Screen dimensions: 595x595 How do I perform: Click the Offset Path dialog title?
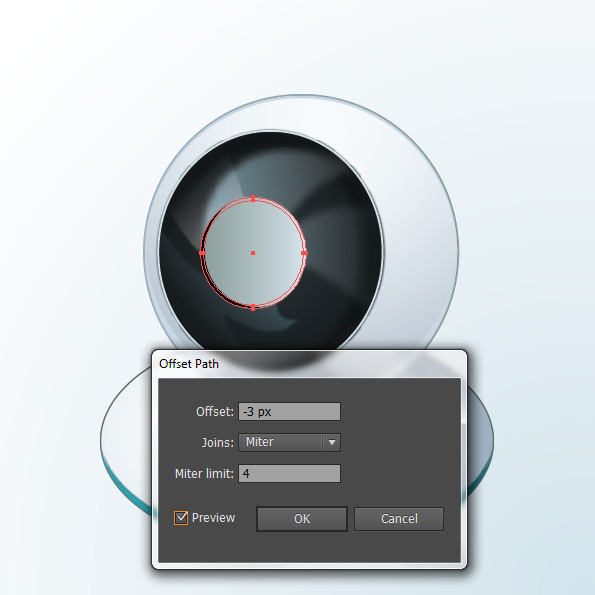189,364
